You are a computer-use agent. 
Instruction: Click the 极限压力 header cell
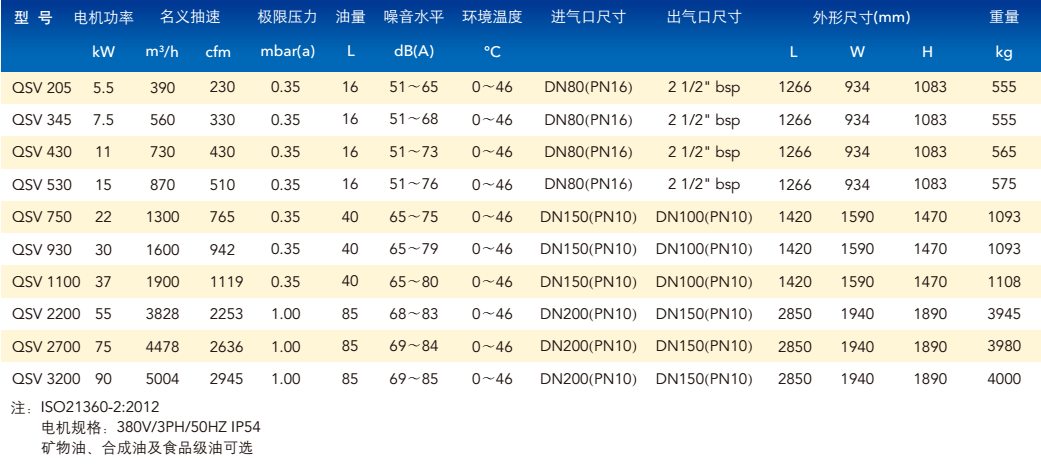(287, 17)
